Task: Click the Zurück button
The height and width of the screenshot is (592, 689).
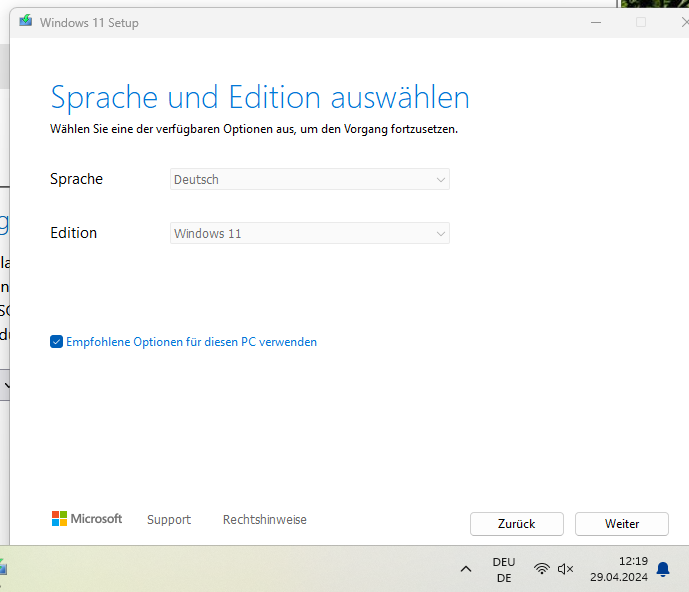Action: click(x=517, y=524)
